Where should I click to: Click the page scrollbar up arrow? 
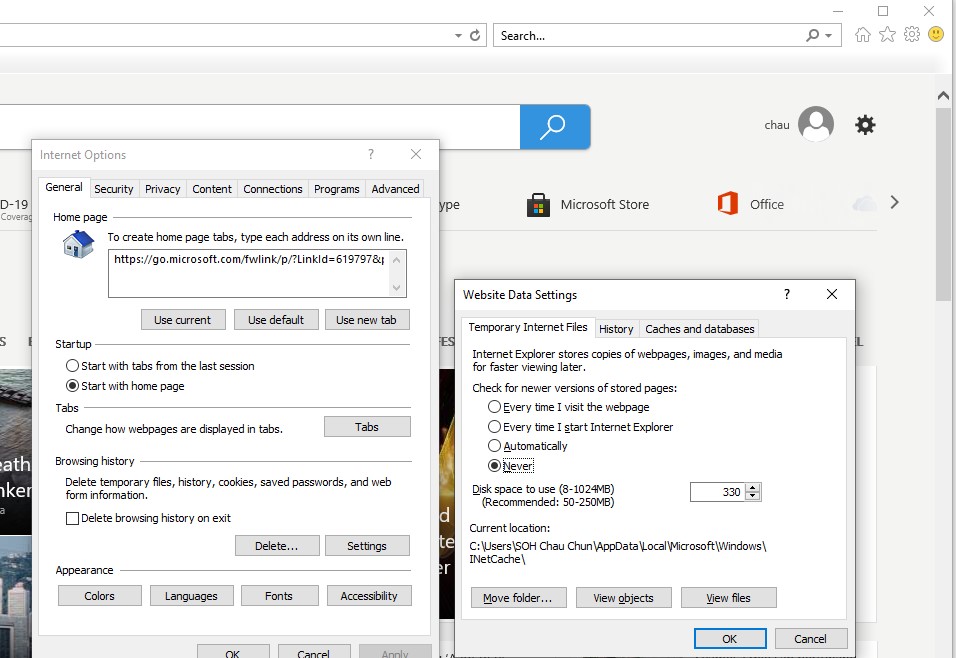(943, 96)
